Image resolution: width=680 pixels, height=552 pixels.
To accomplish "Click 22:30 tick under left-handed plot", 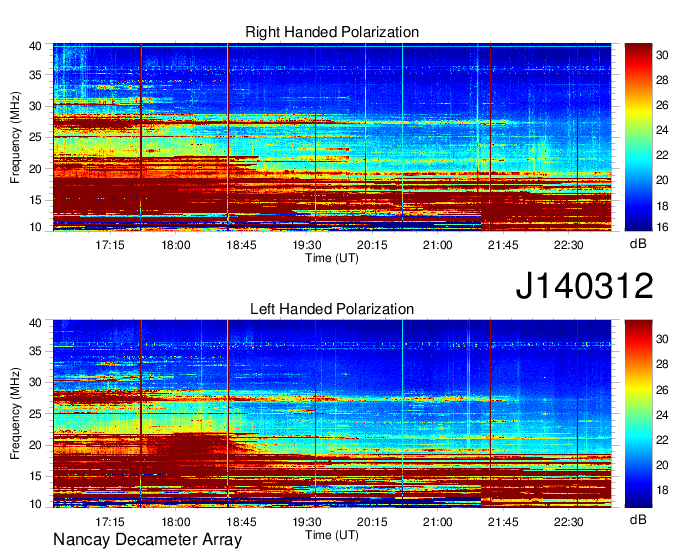I will (x=569, y=522).
